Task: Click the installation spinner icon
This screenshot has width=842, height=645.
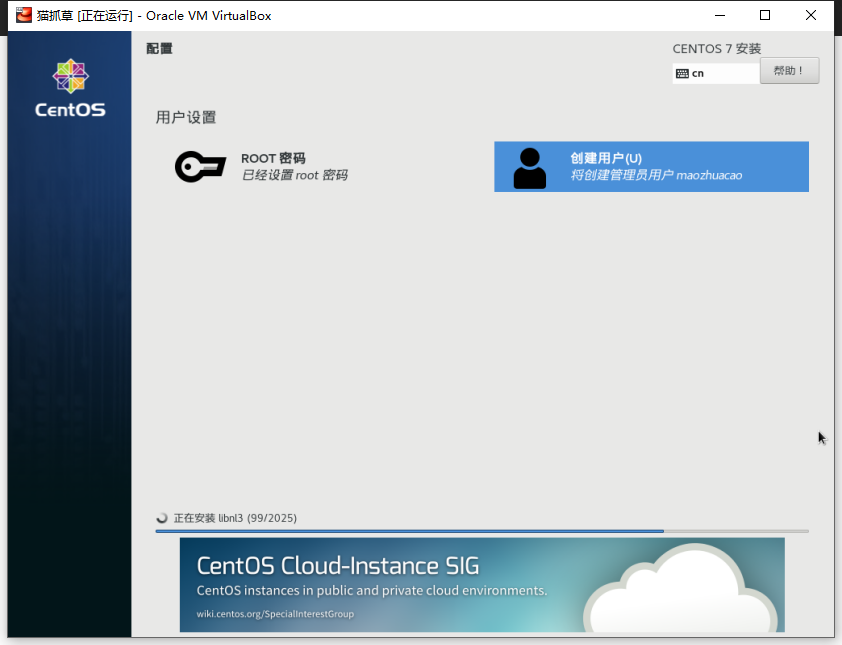Action: (x=162, y=518)
